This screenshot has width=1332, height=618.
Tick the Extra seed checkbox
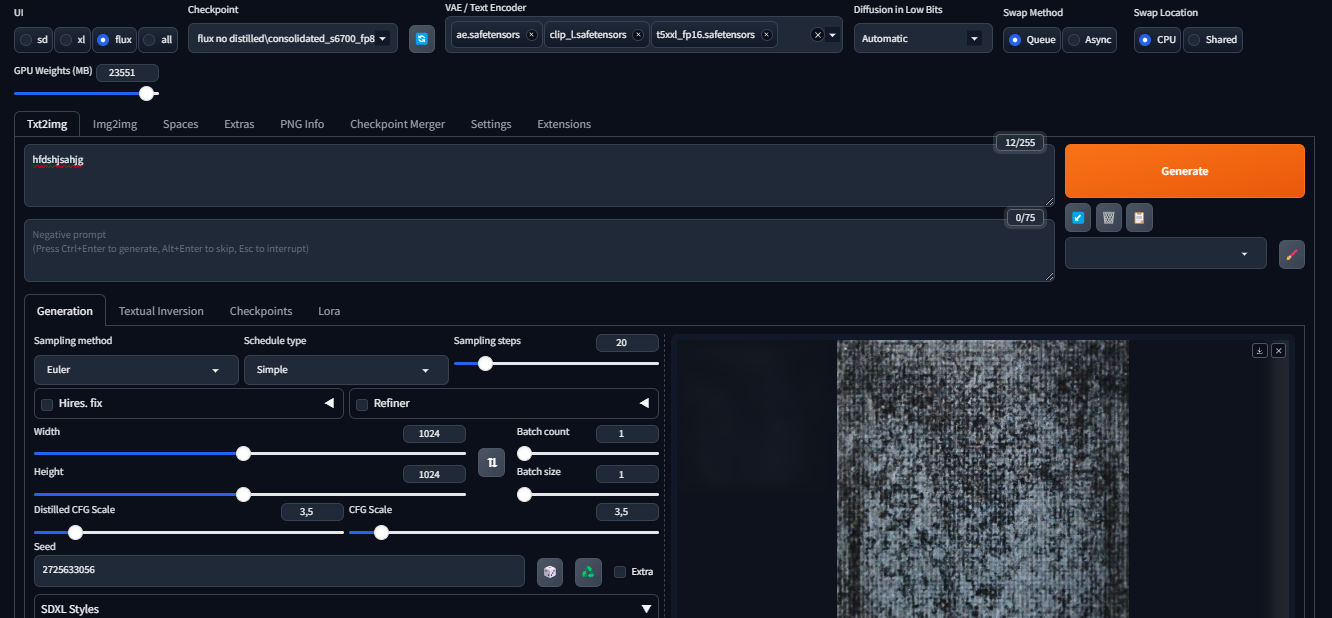point(620,572)
